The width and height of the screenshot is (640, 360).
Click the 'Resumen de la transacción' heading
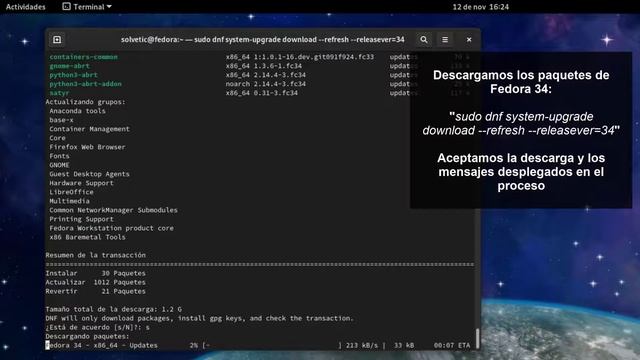(96, 255)
